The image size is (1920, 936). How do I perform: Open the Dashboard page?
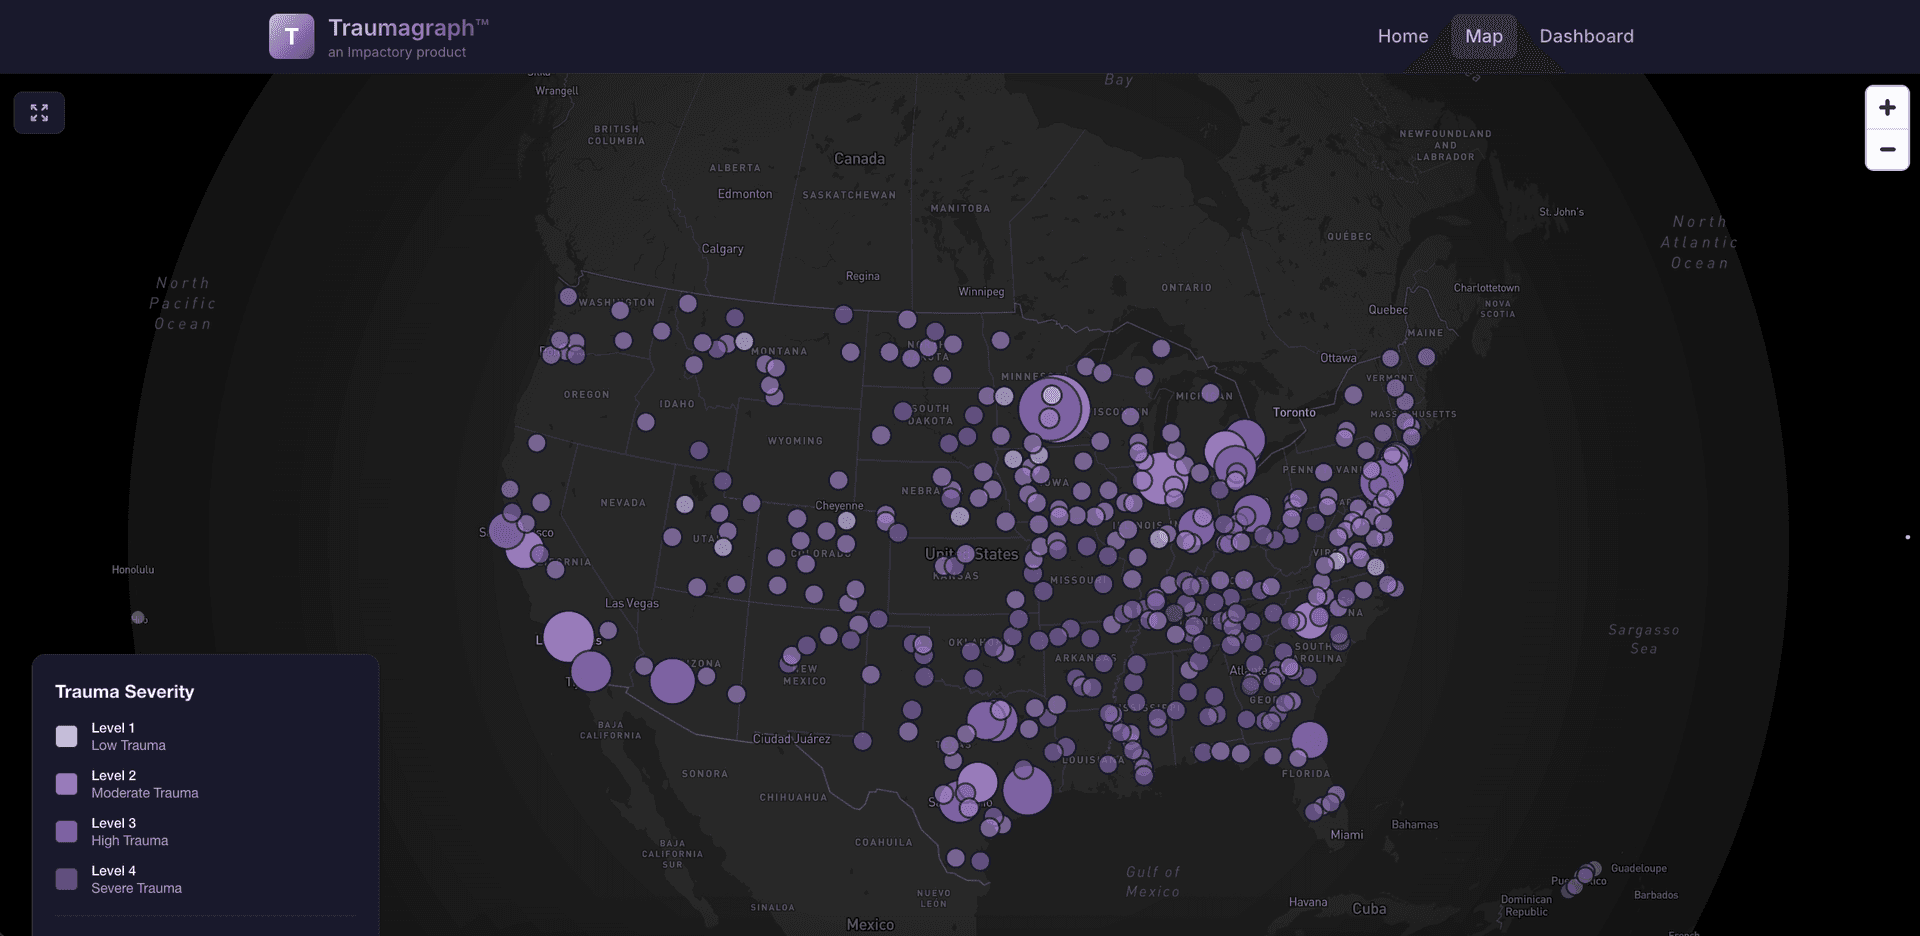tap(1586, 36)
